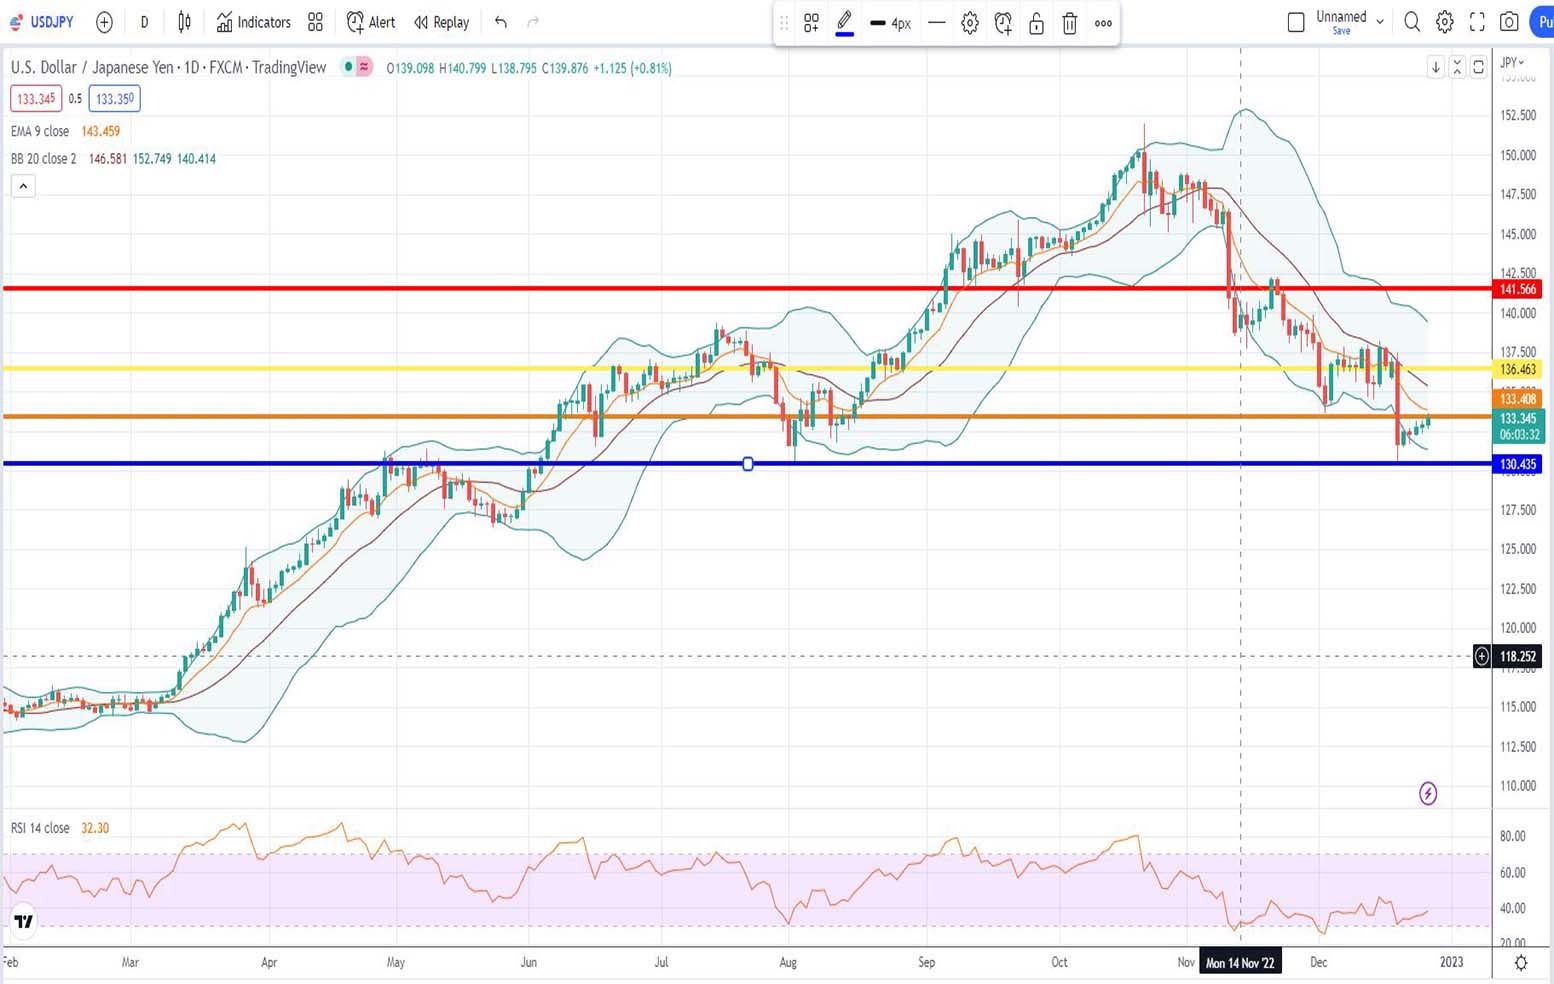The height and width of the screenshot is (984, 1554).
Task: Open the JPY currency dropdown
Action: [x=1512, y=62]
